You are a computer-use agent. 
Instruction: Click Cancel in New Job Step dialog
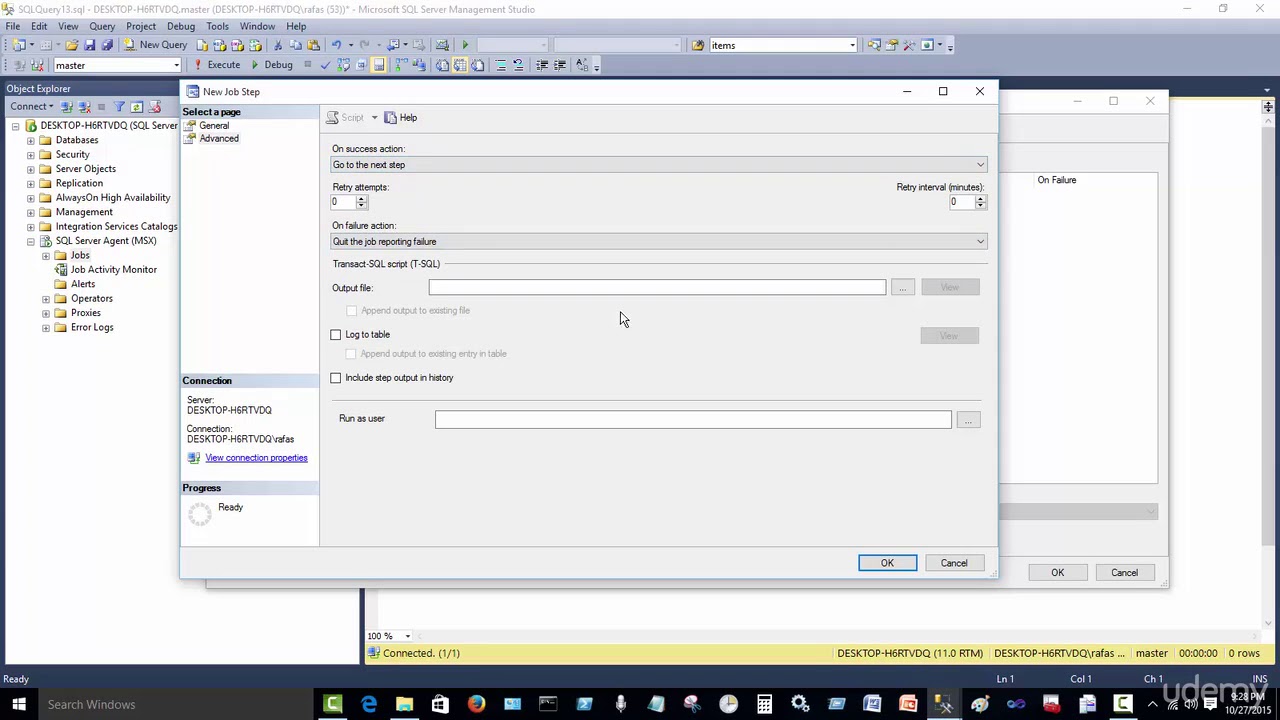(x=954, y=563)
